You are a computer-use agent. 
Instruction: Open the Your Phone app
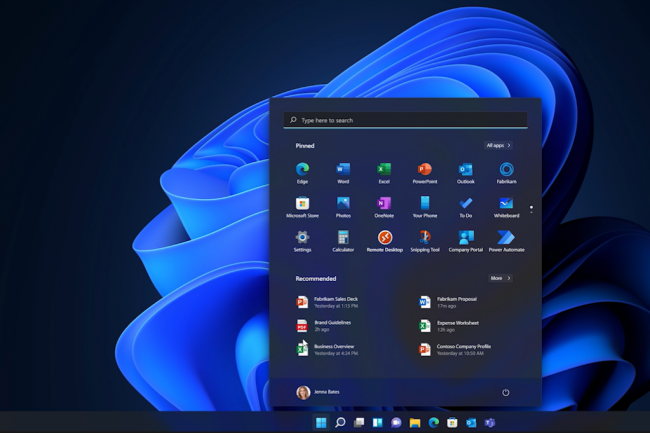click(424, 207)
